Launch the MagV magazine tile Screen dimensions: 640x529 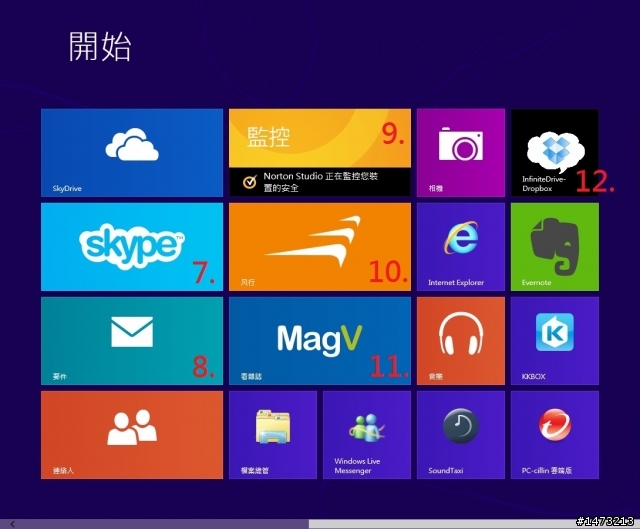320,341
